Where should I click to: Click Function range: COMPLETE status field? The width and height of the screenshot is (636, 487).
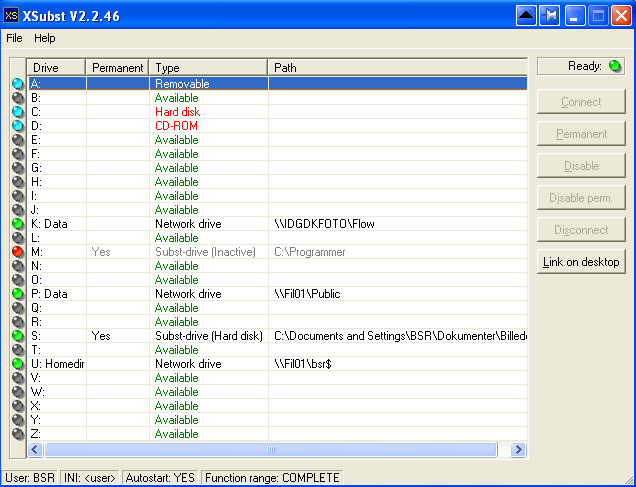pos(272,478)
